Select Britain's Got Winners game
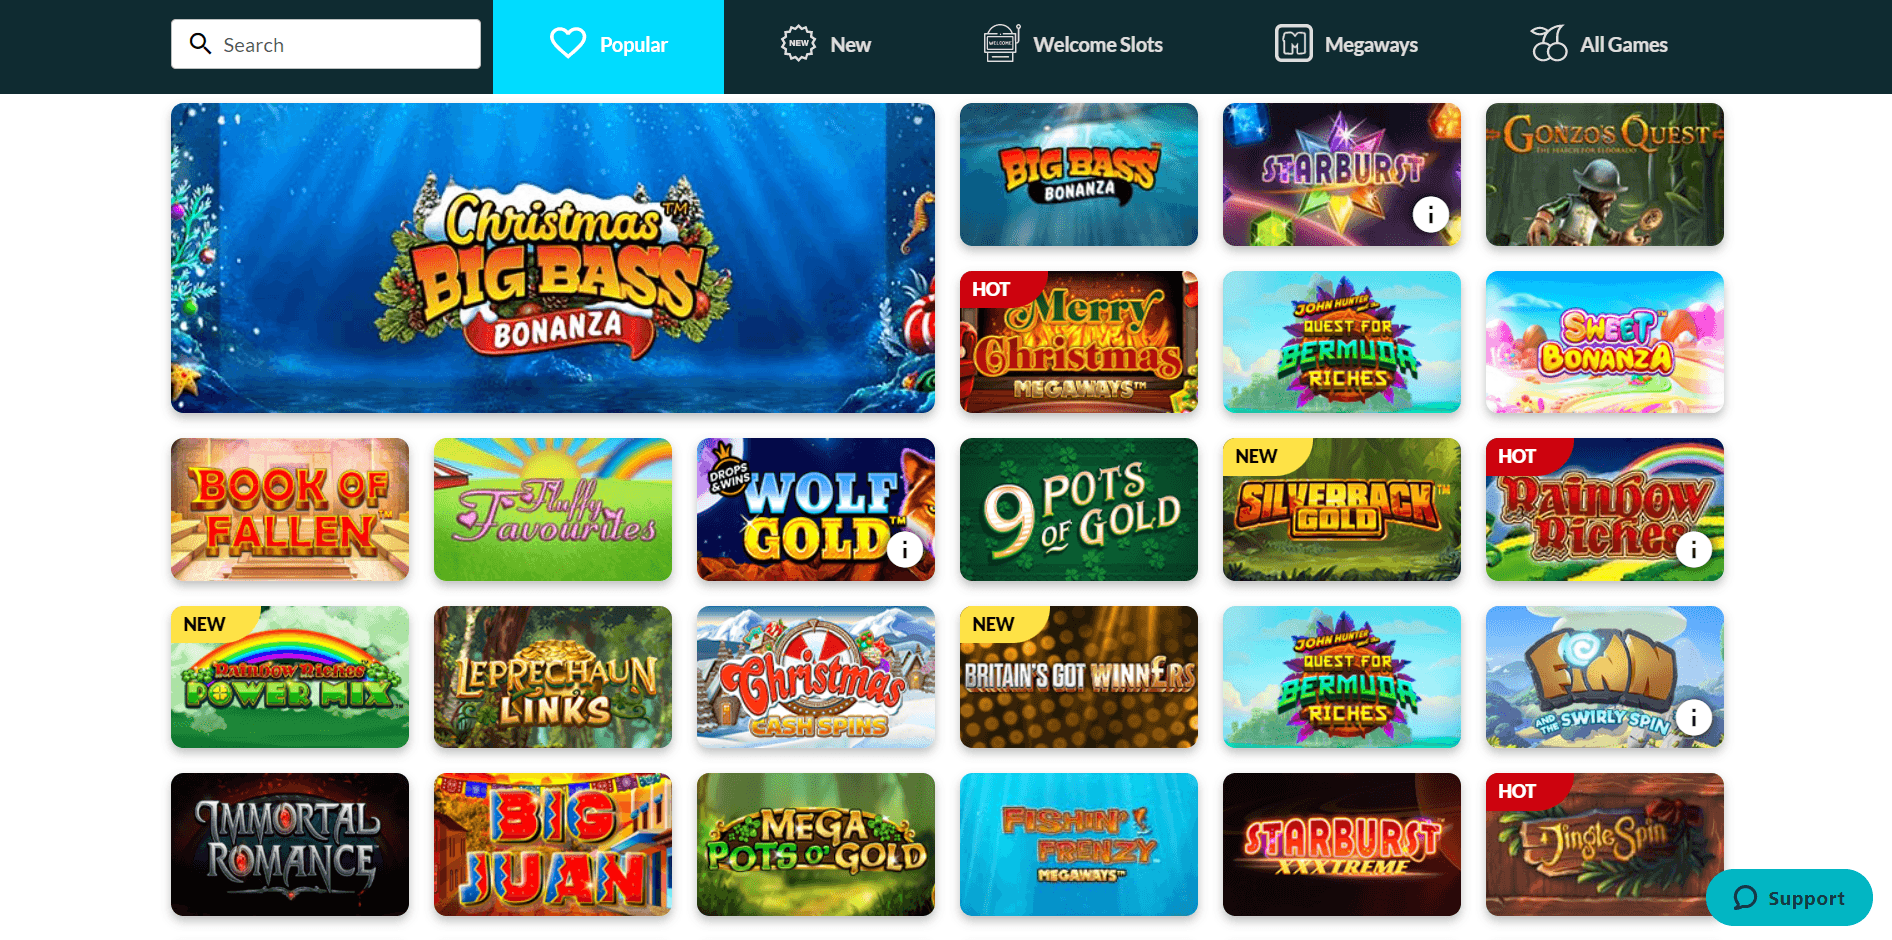Screen dimensions: 1892x940 coord(1078,677)
